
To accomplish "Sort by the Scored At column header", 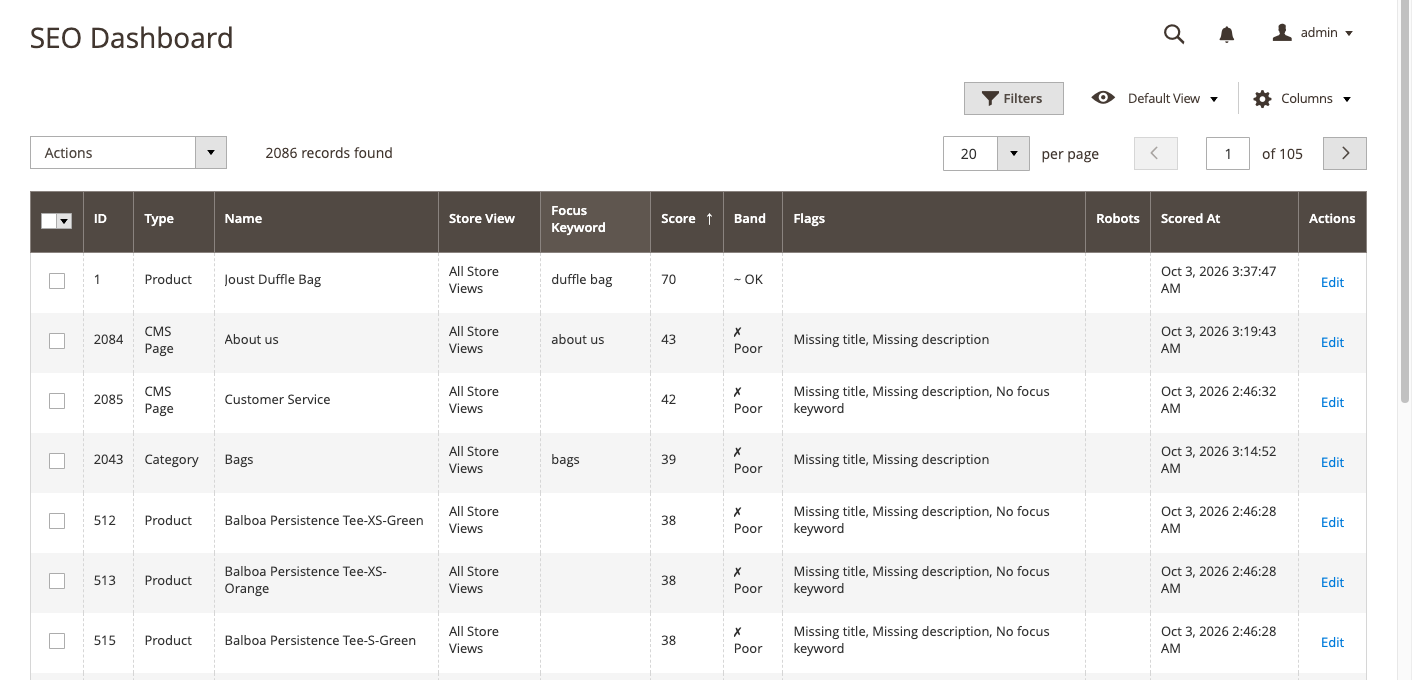I will point(1224,221).
